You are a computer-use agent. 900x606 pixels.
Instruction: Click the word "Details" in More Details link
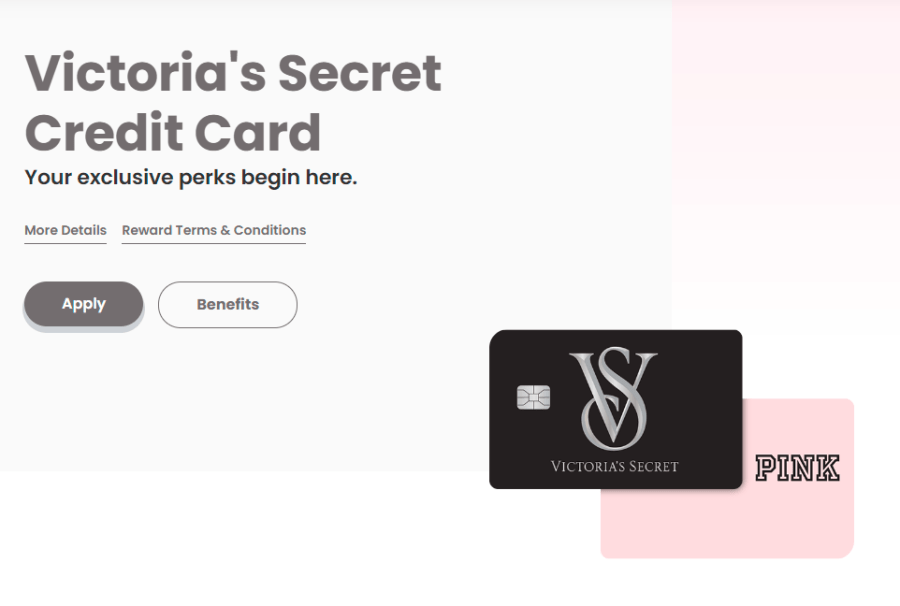pyautogui.click(x=85, y=231)
